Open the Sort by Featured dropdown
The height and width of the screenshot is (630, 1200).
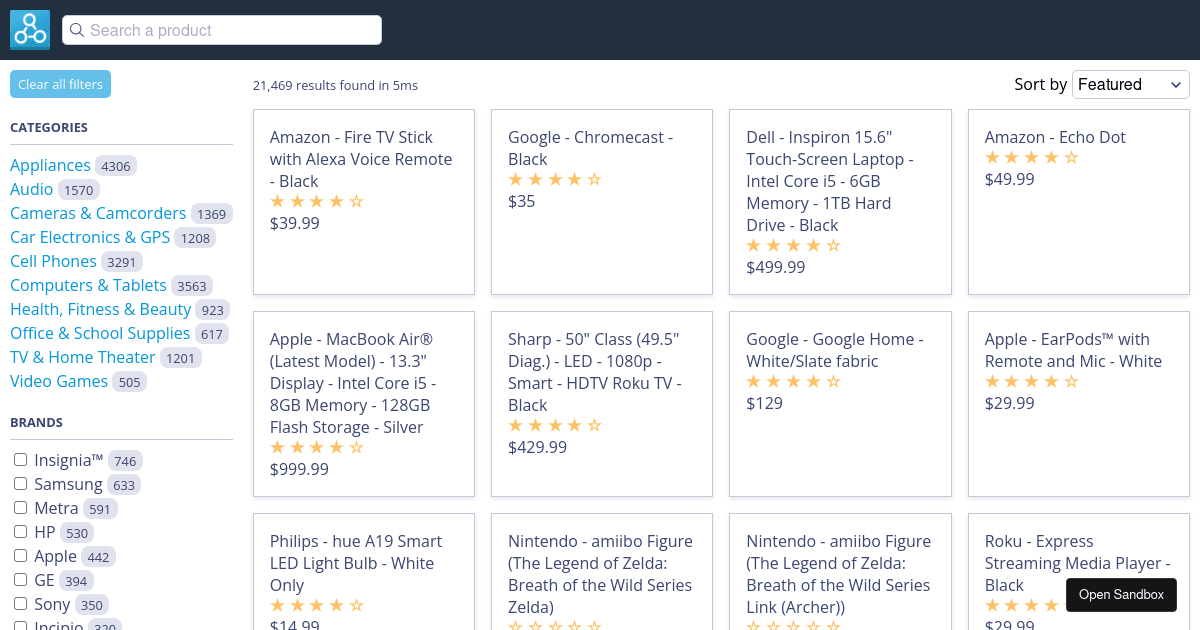(x=1130, y=84)
